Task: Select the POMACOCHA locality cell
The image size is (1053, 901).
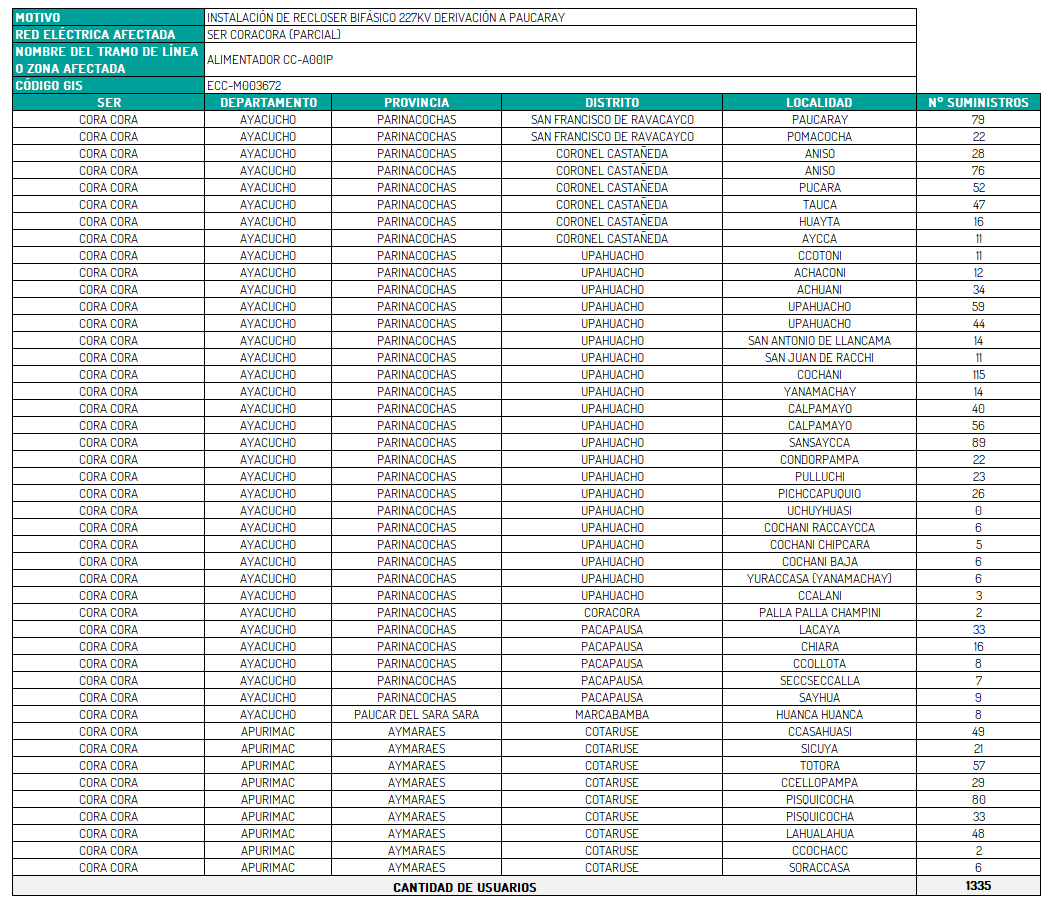Action: pos(819,137)
